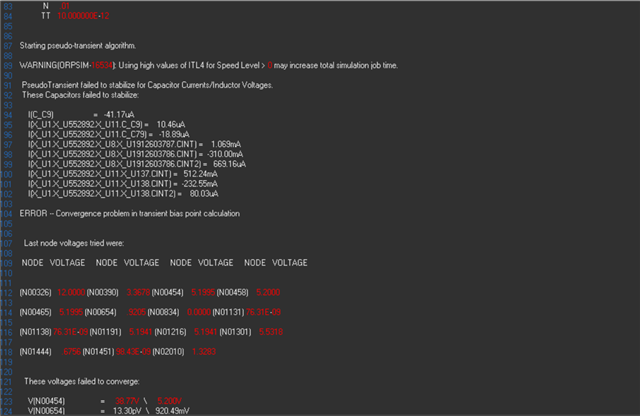640x416 pixels.
Task: Click node (N01191) label
Action: coord(105,332)
